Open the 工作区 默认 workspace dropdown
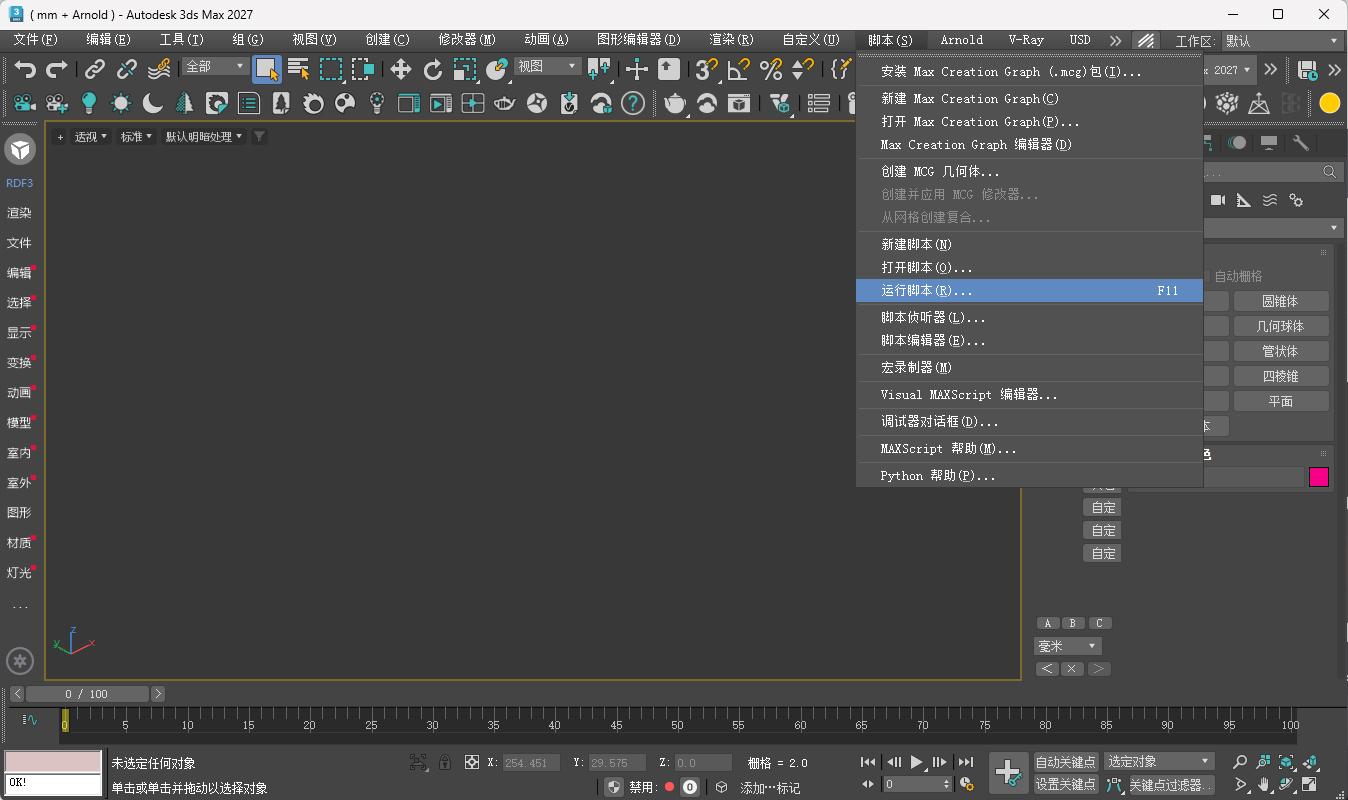Screen dimensions: 1348x800 coord(1281,41)
